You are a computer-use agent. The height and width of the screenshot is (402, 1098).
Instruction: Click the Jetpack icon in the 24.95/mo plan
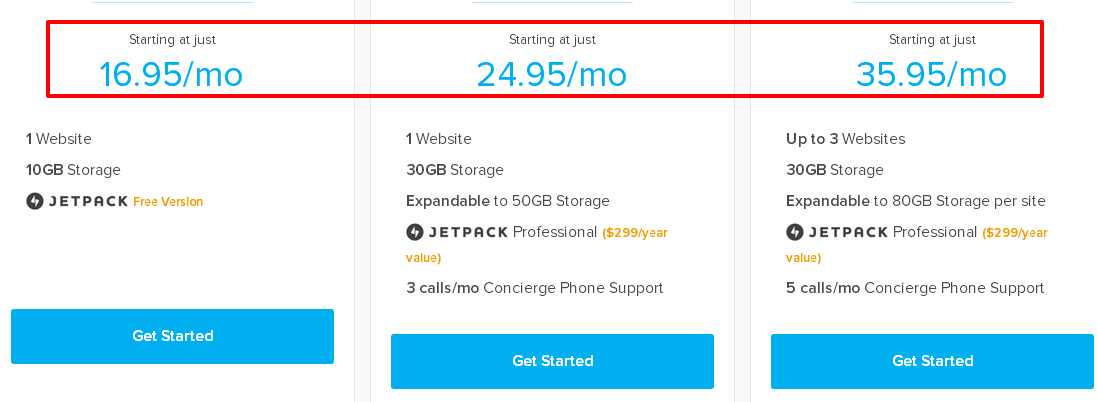(x=415, y=232)
